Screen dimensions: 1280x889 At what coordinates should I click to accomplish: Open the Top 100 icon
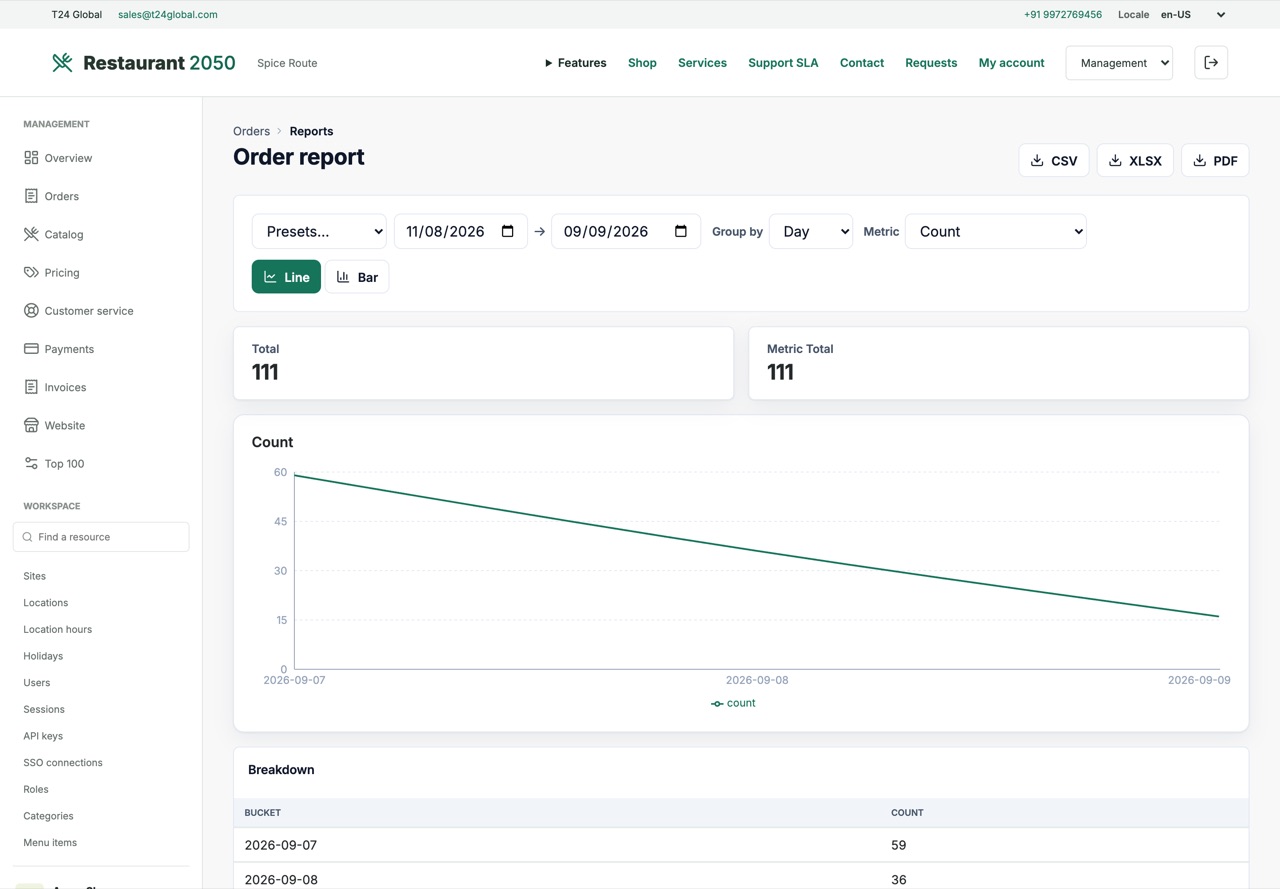click(31, 463)
